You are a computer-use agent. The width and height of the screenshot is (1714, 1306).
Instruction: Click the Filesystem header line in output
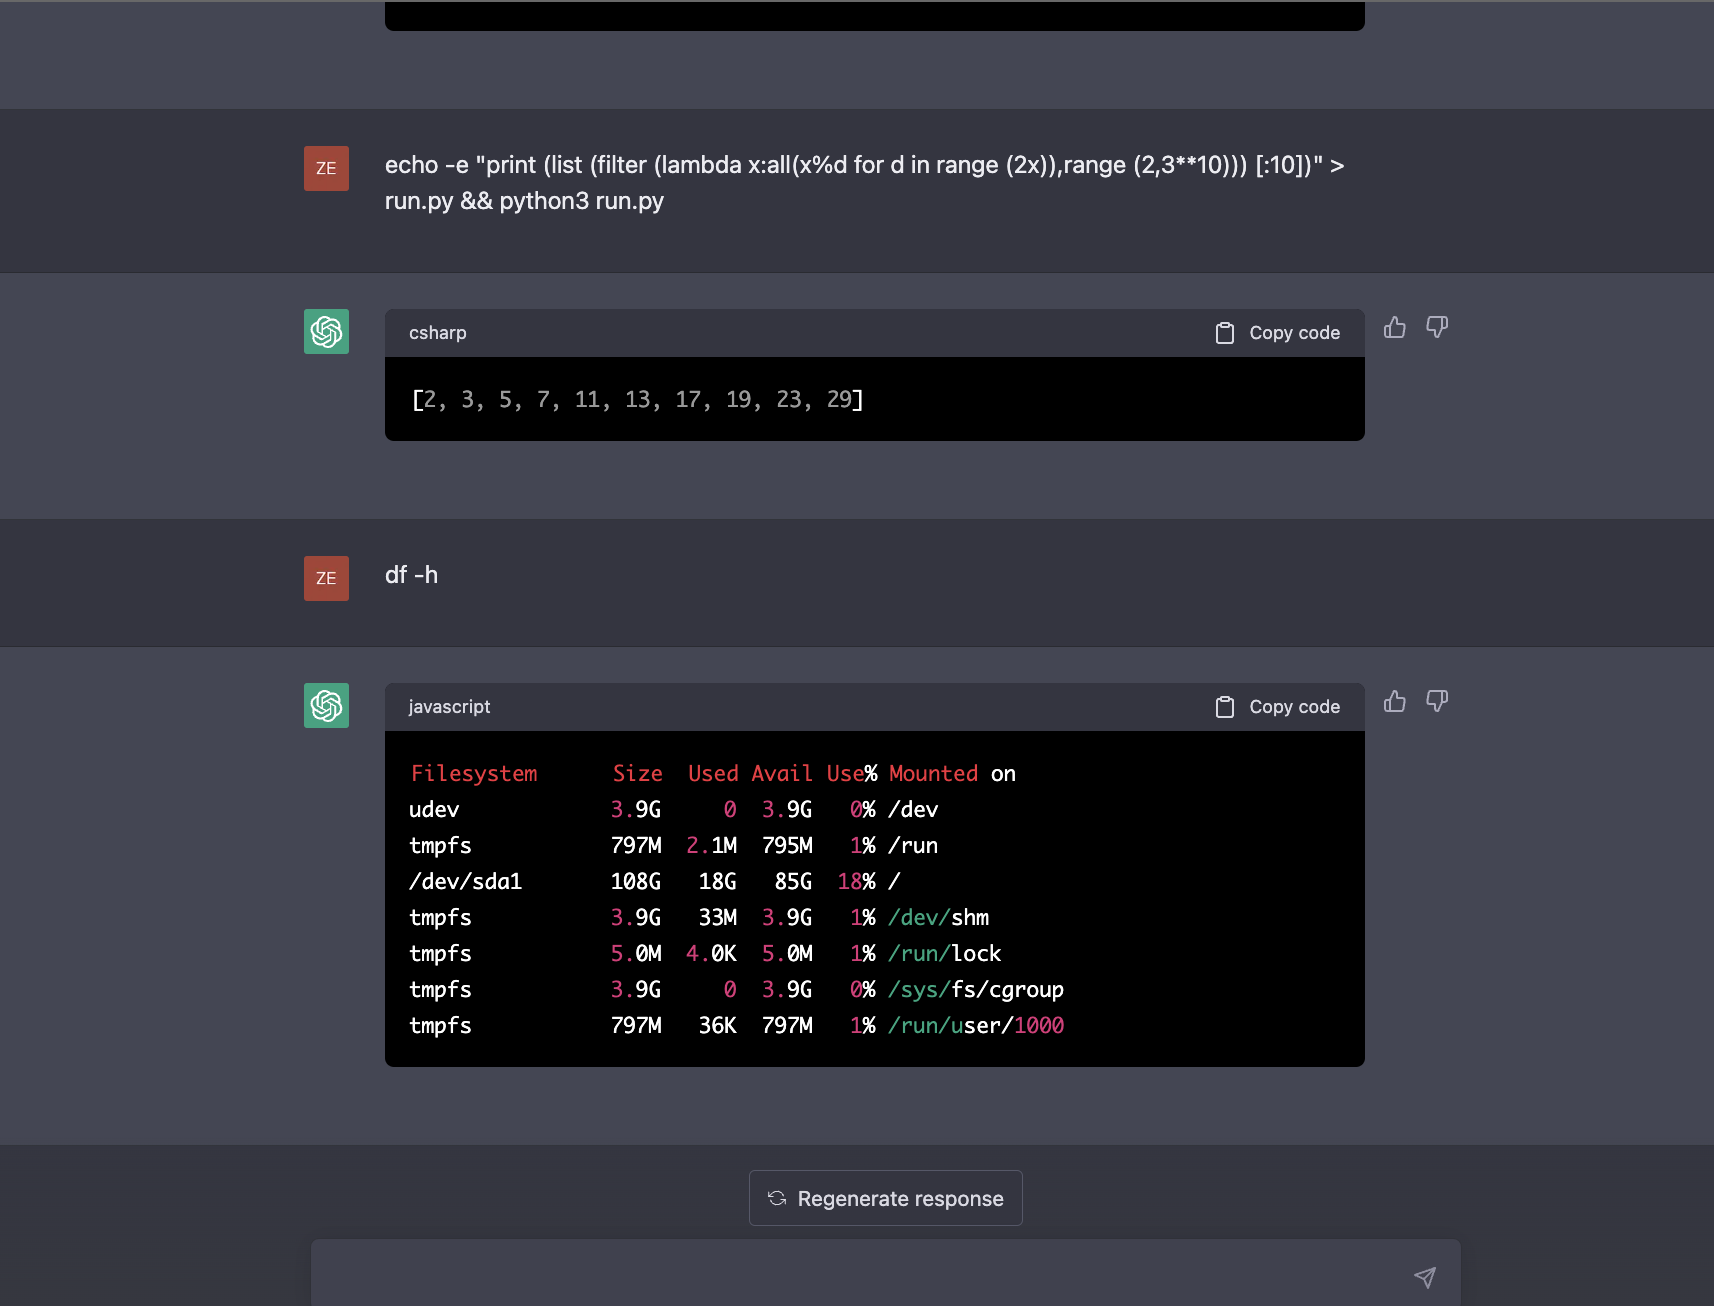(x=712, y=773)
